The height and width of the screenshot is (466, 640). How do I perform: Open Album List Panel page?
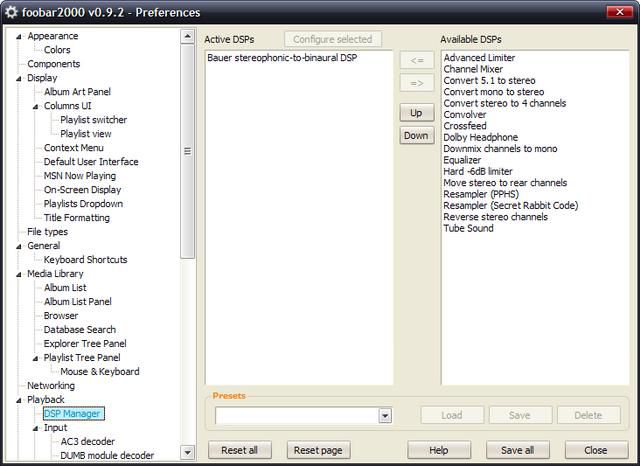pos(78,302)
